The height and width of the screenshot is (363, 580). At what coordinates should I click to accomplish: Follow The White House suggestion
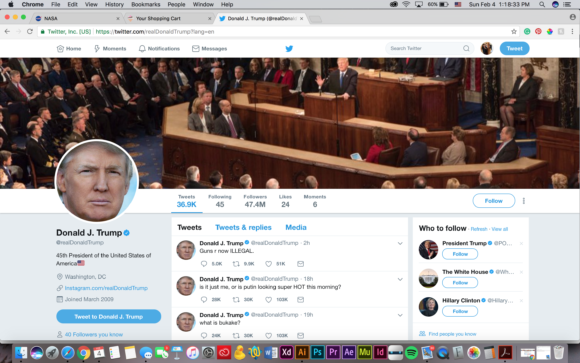coord(460,282)
